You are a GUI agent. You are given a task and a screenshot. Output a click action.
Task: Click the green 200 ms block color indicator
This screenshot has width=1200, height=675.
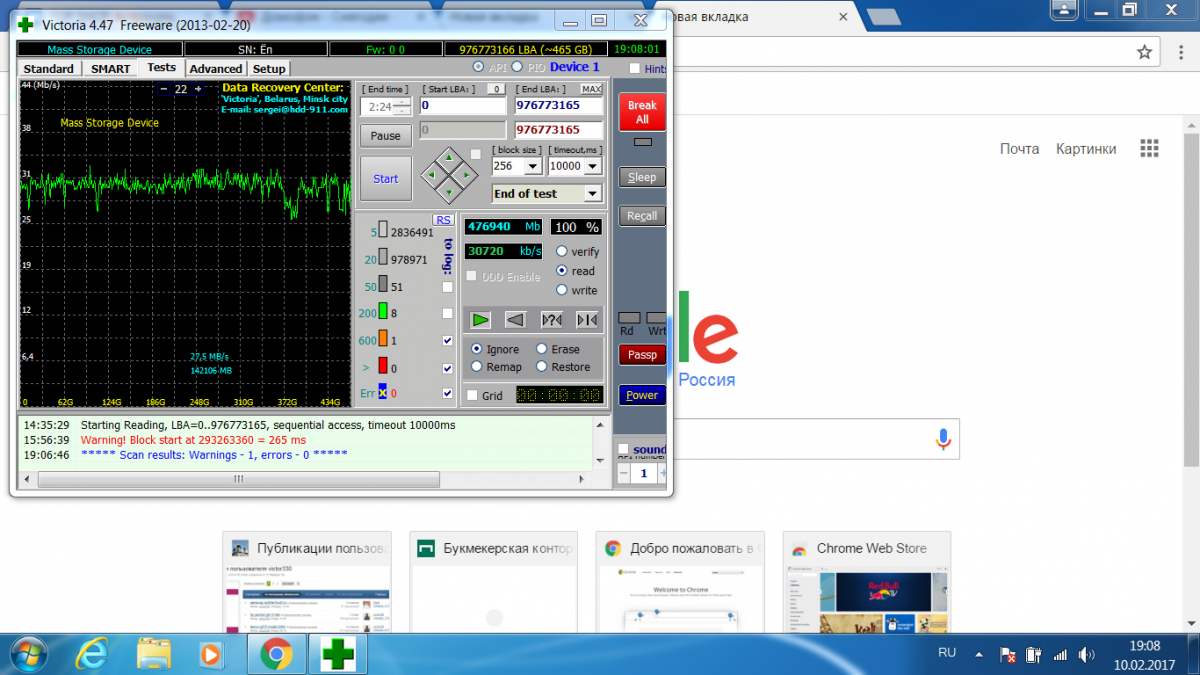pos(382,313)
